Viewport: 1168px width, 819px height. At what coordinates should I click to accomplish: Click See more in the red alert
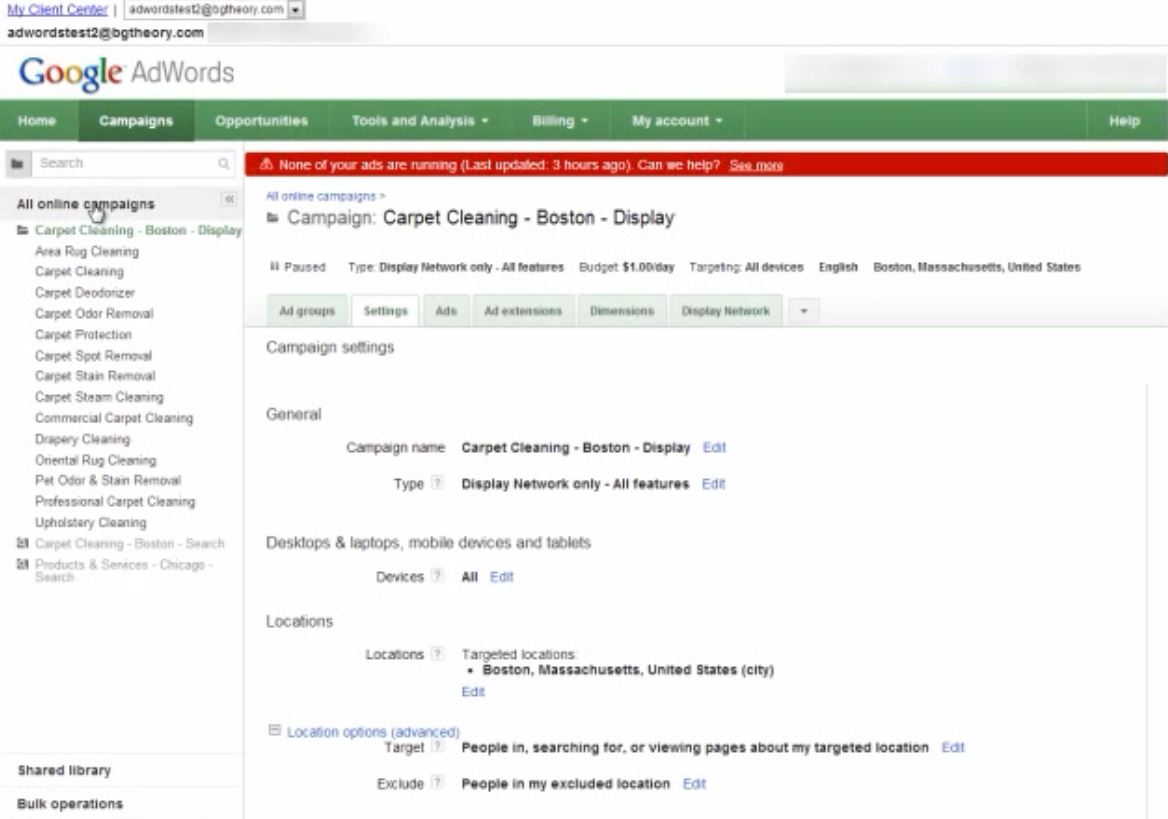coord(756,165)
